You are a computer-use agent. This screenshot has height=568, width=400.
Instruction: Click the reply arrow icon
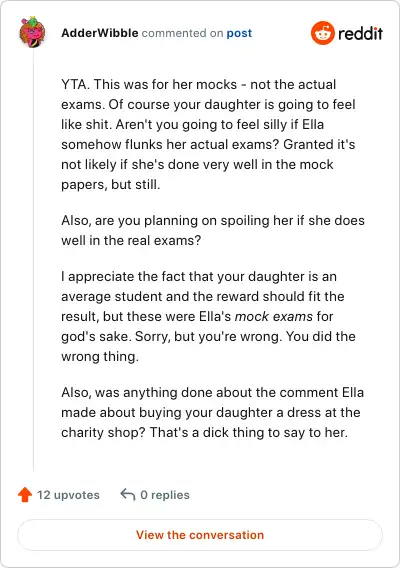click(128, 494)
